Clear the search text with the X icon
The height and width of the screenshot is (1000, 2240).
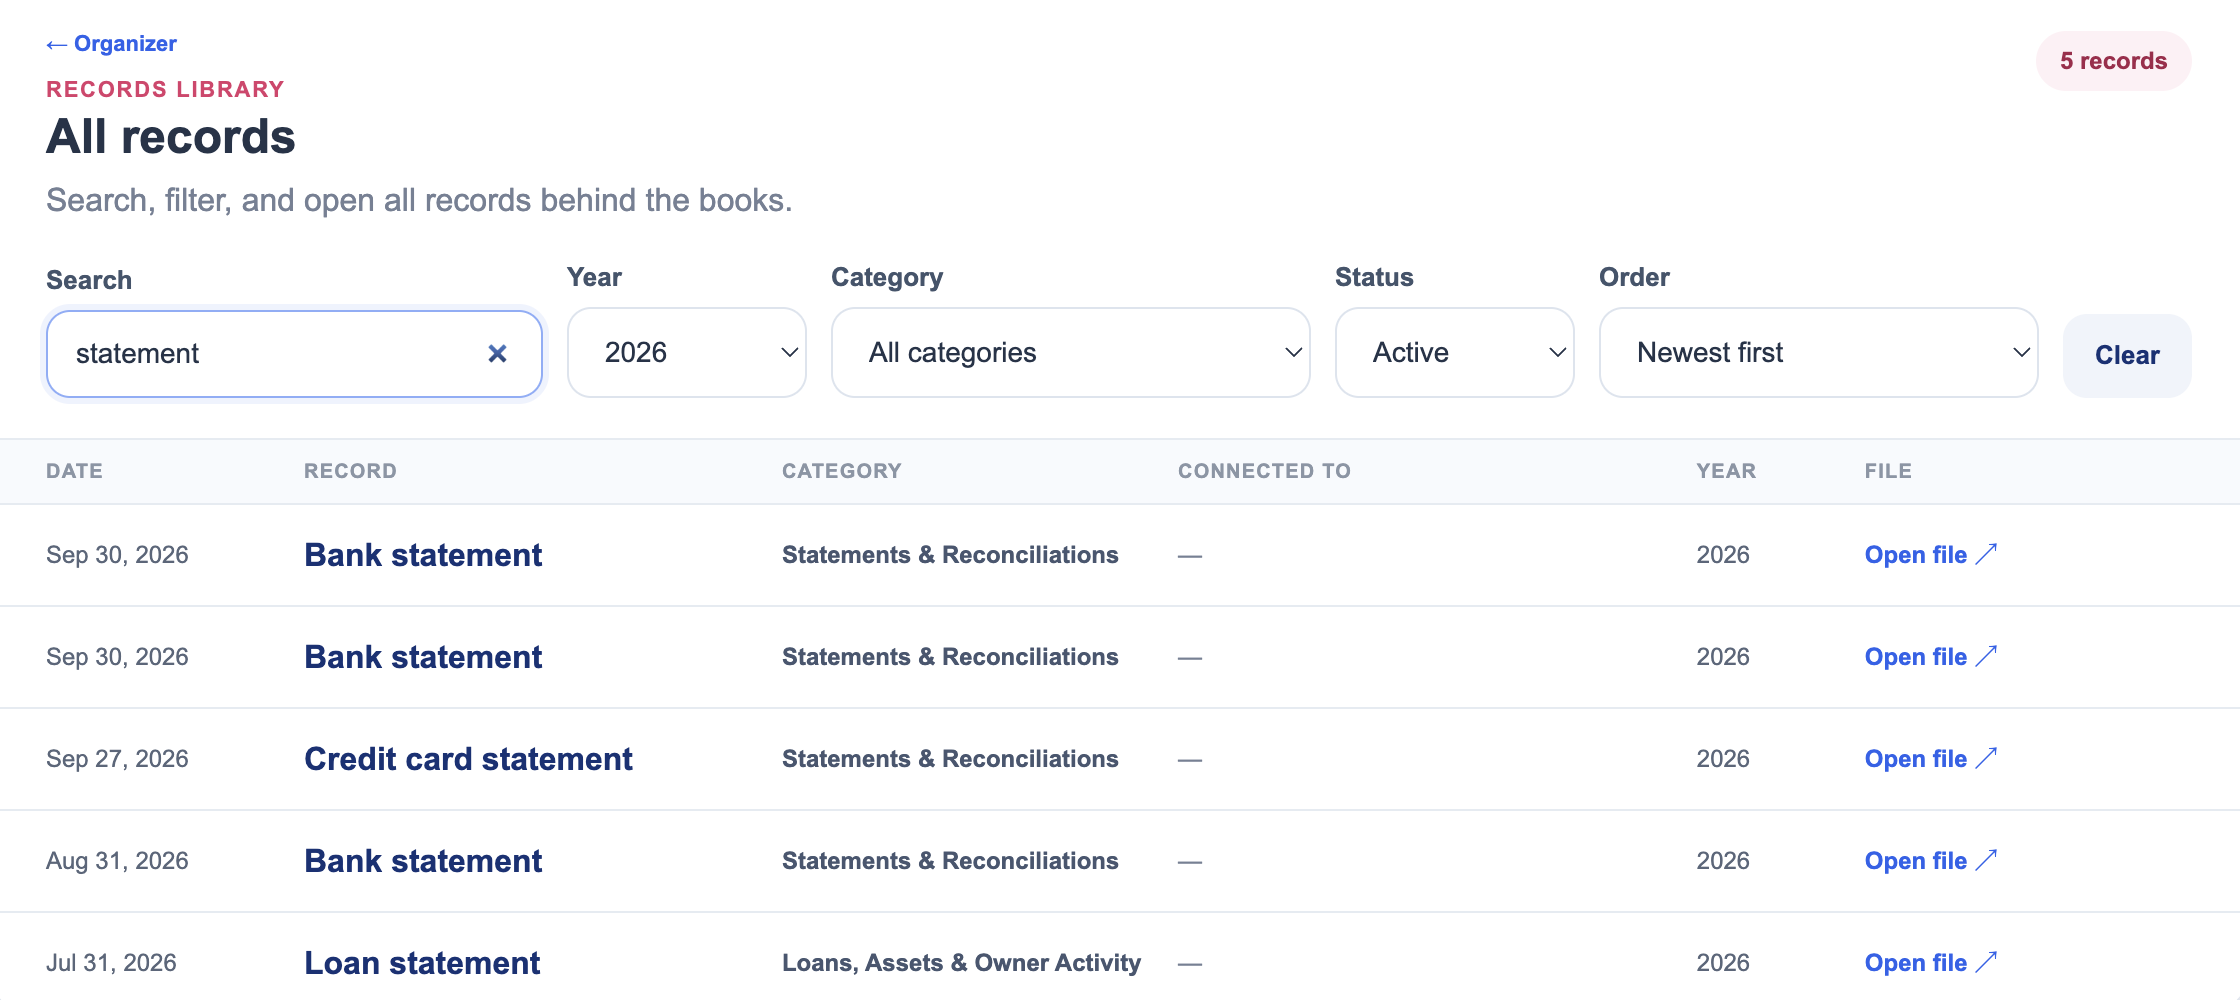(x=497, y=353)
